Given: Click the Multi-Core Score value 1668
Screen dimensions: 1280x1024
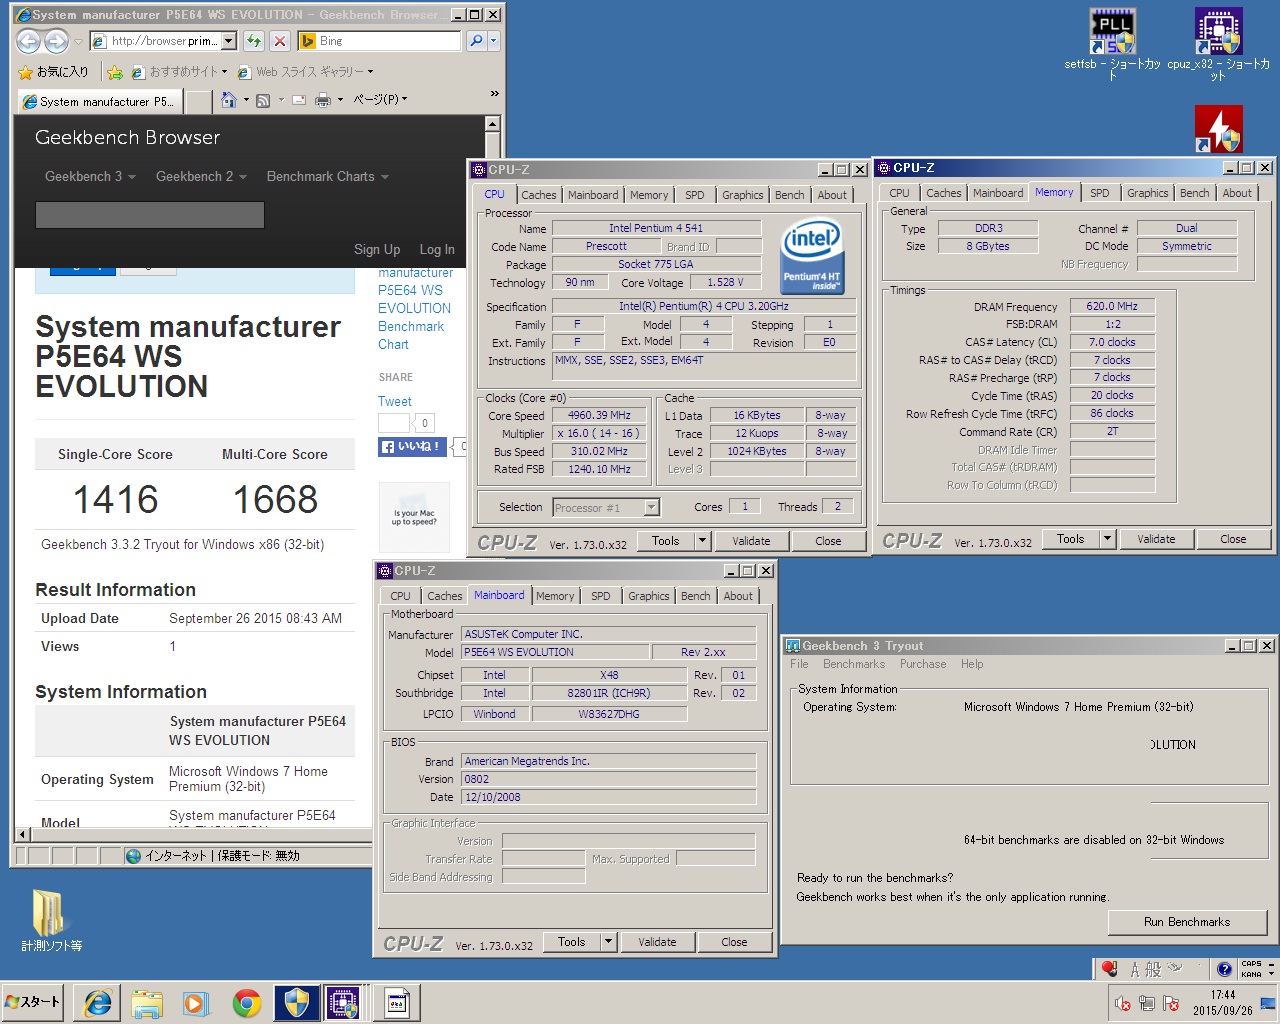Looking at the screenshot, I should click(x=275, y=499).
